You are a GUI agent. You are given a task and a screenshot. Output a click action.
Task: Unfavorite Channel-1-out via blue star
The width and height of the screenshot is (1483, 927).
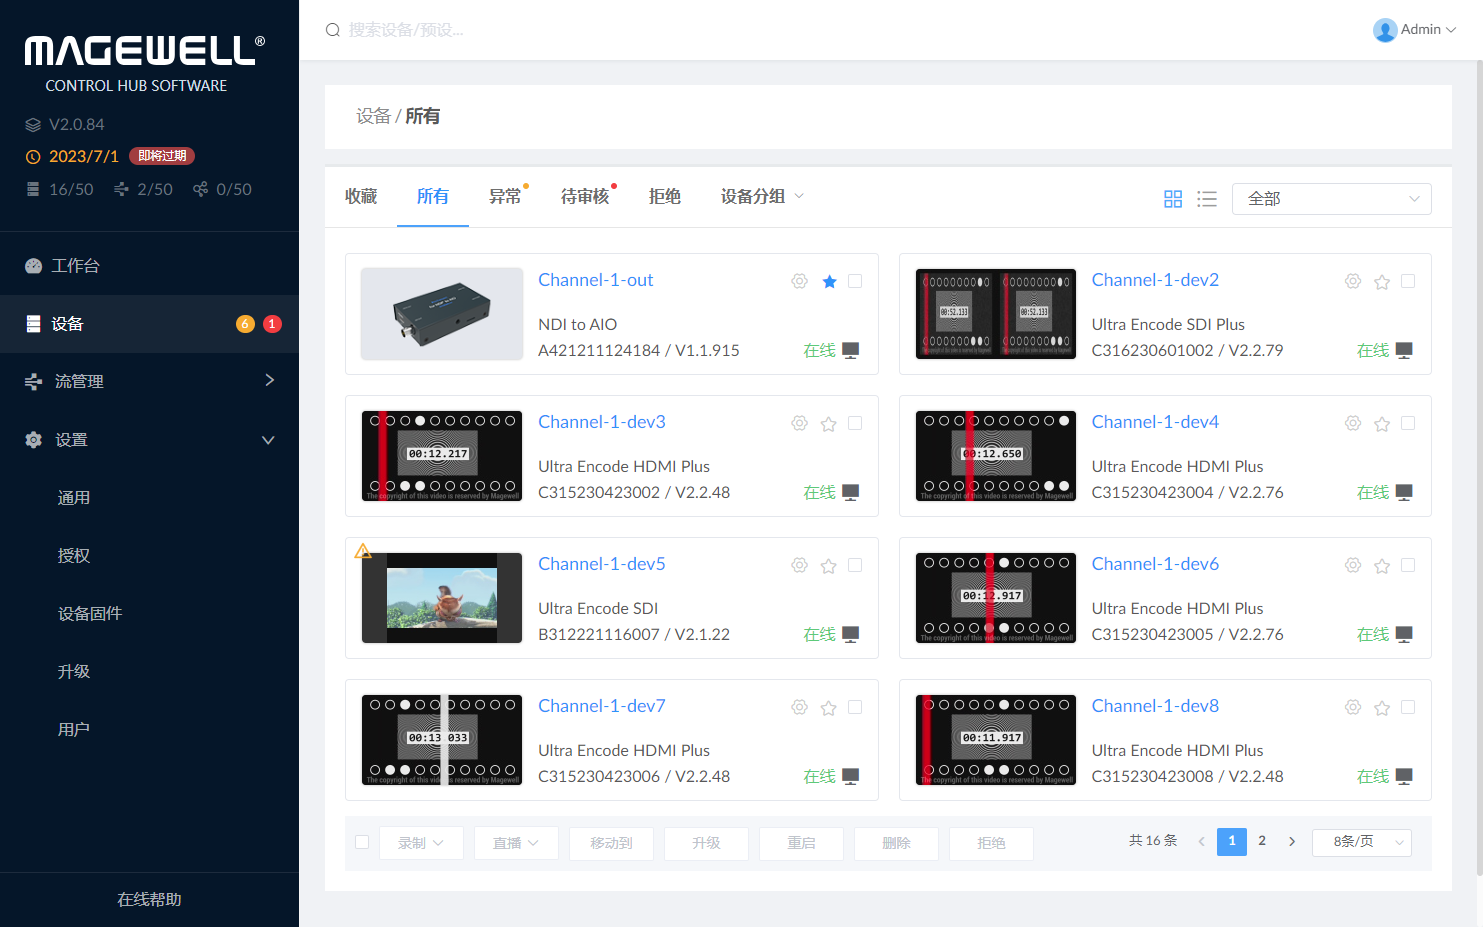pos(829,282)
